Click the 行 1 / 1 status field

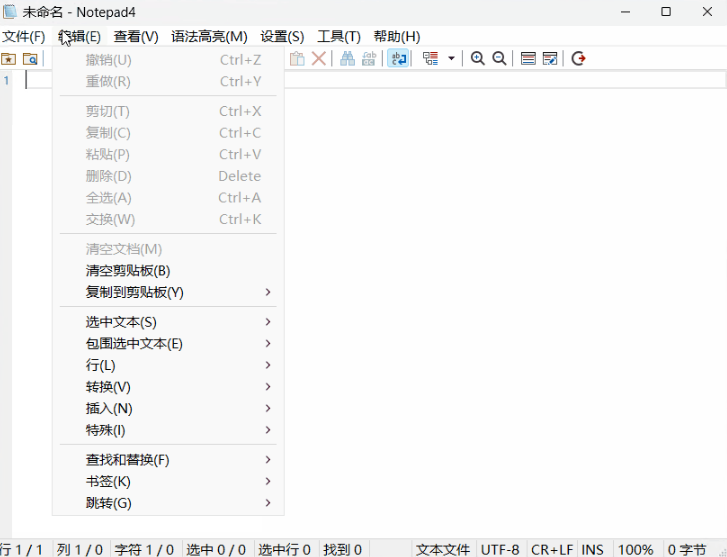[26, 550]
